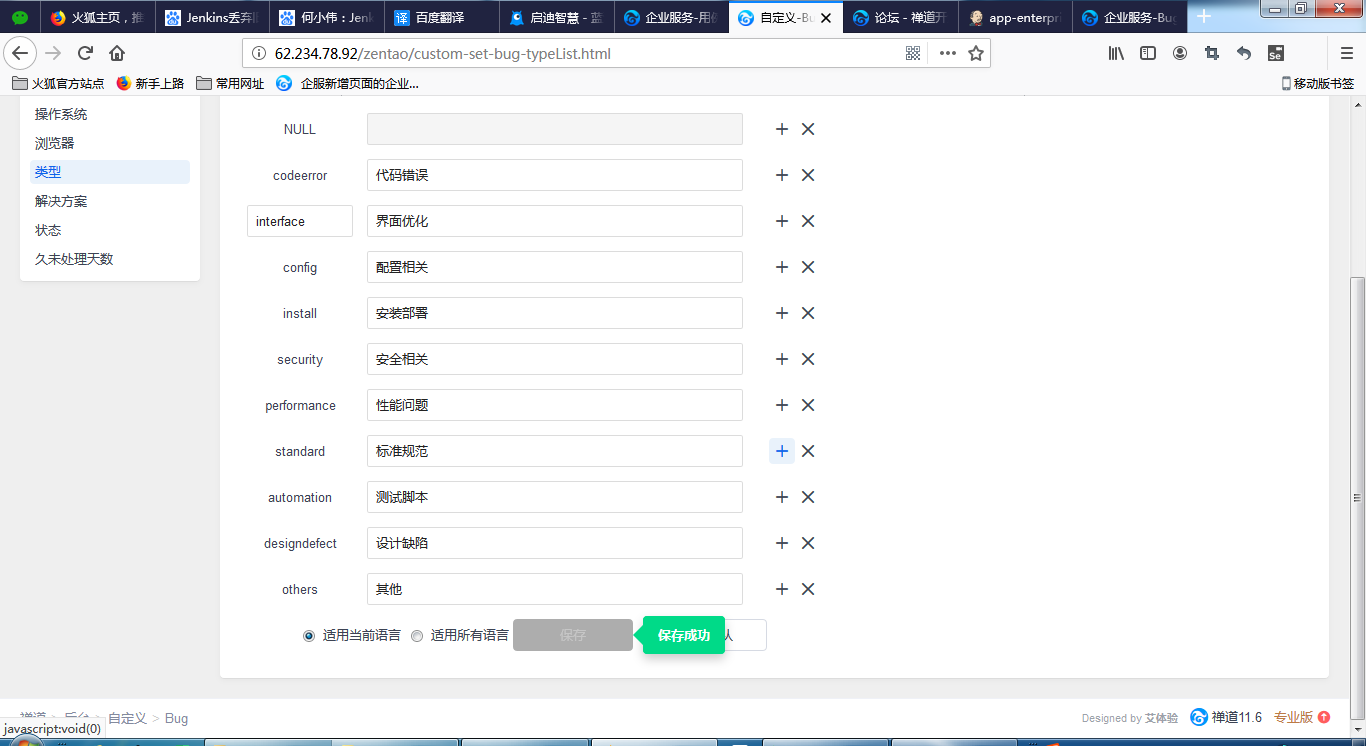Switch to the 论坛 - 禅道 tab

(900, 17)
